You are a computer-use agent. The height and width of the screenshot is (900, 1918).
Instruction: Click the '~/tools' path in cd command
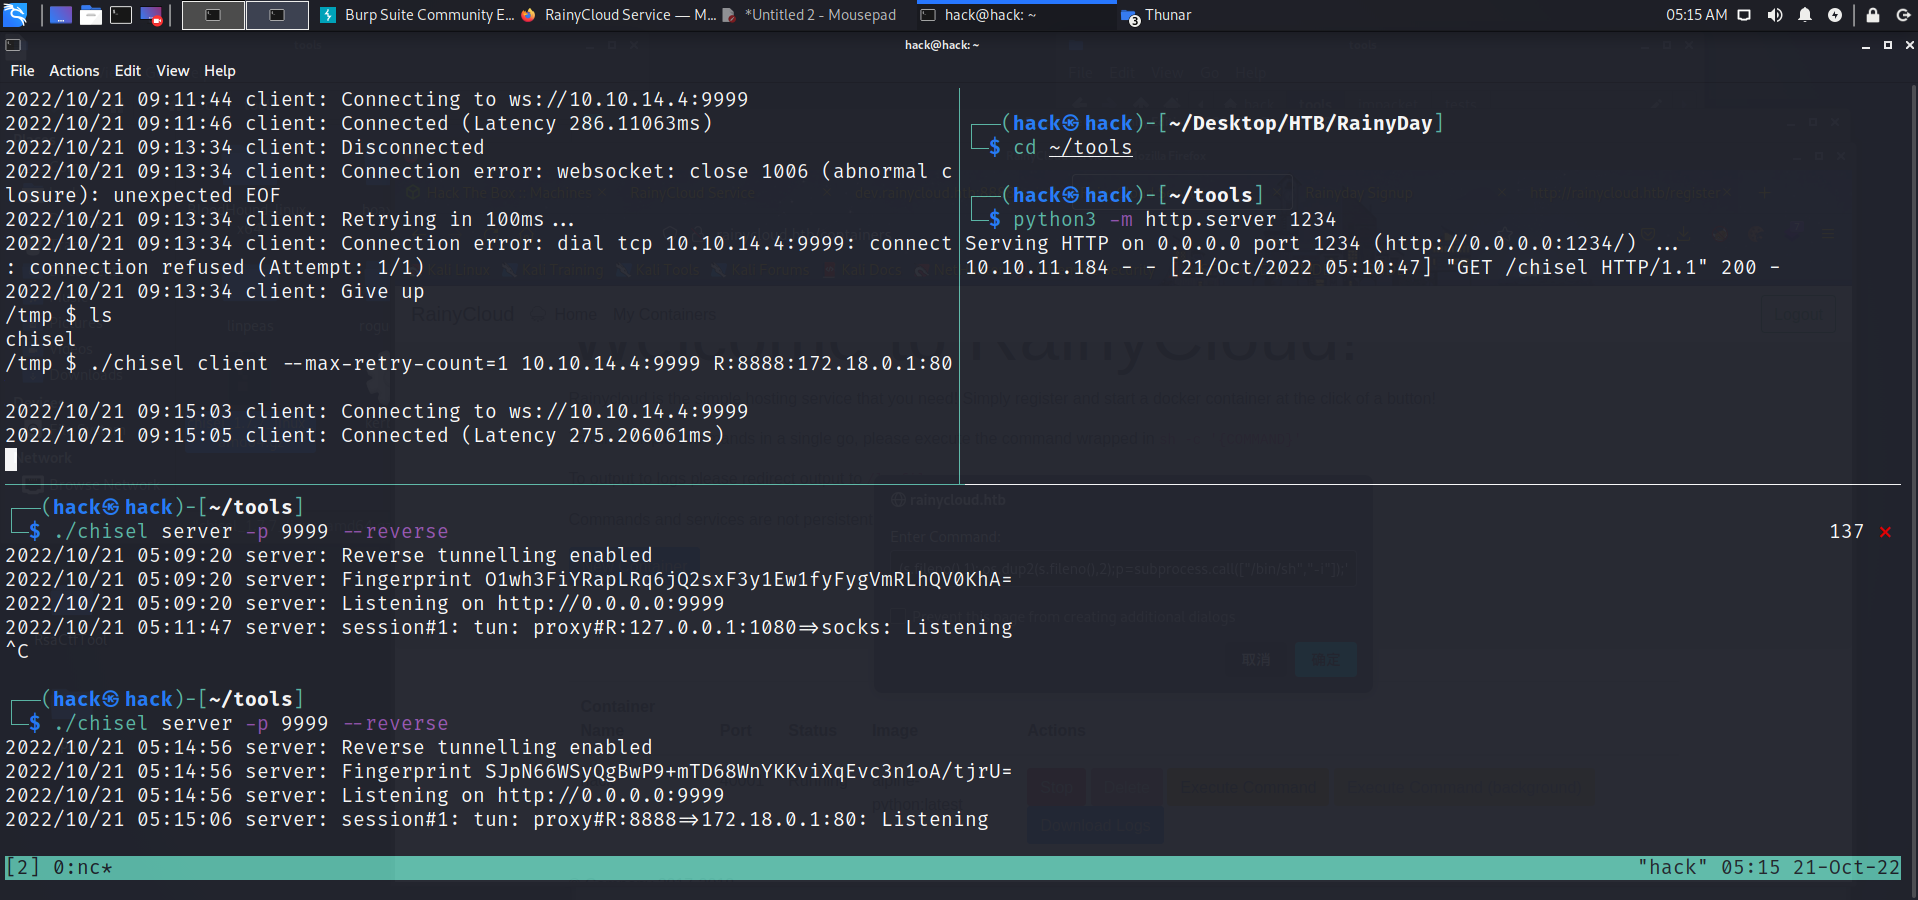click(1090, 148)
